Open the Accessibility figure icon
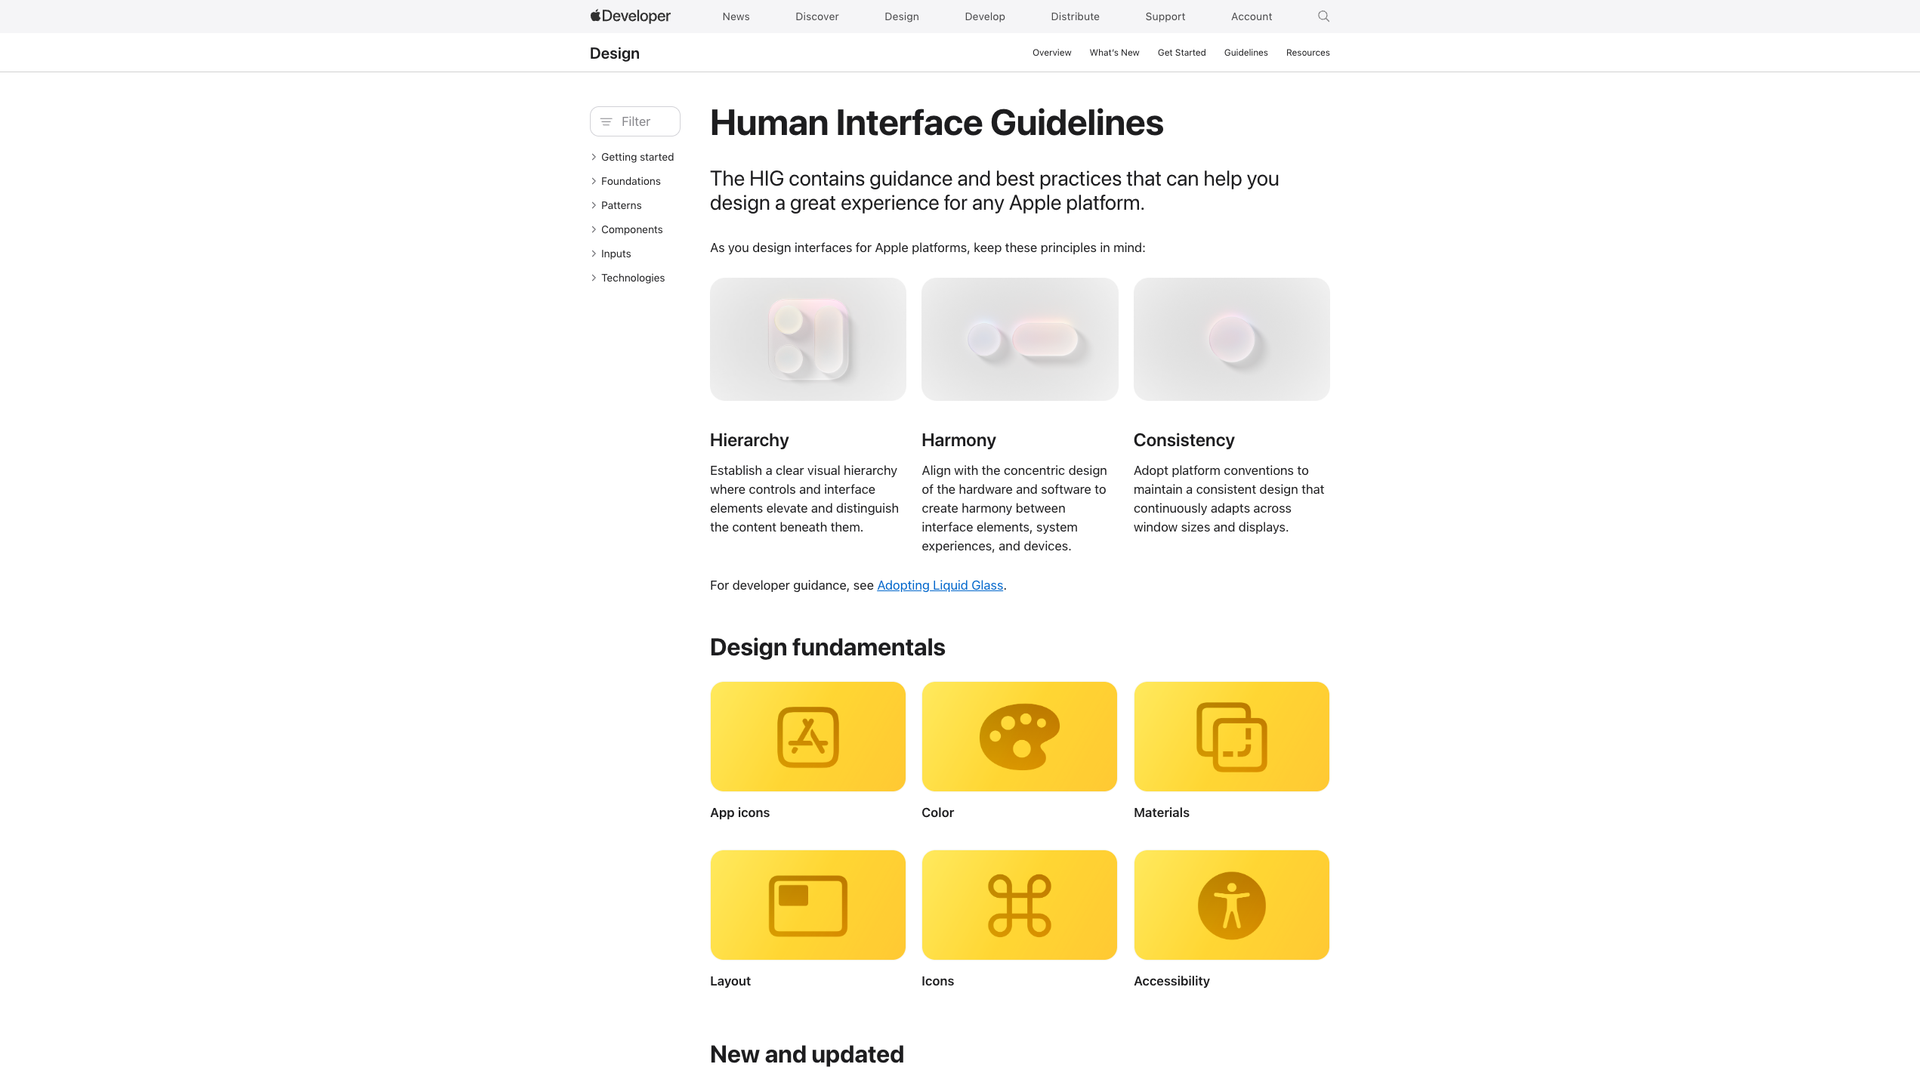Image resolution: width=1920 pixels, height=1080 pixels. [x=1231, y=904]
